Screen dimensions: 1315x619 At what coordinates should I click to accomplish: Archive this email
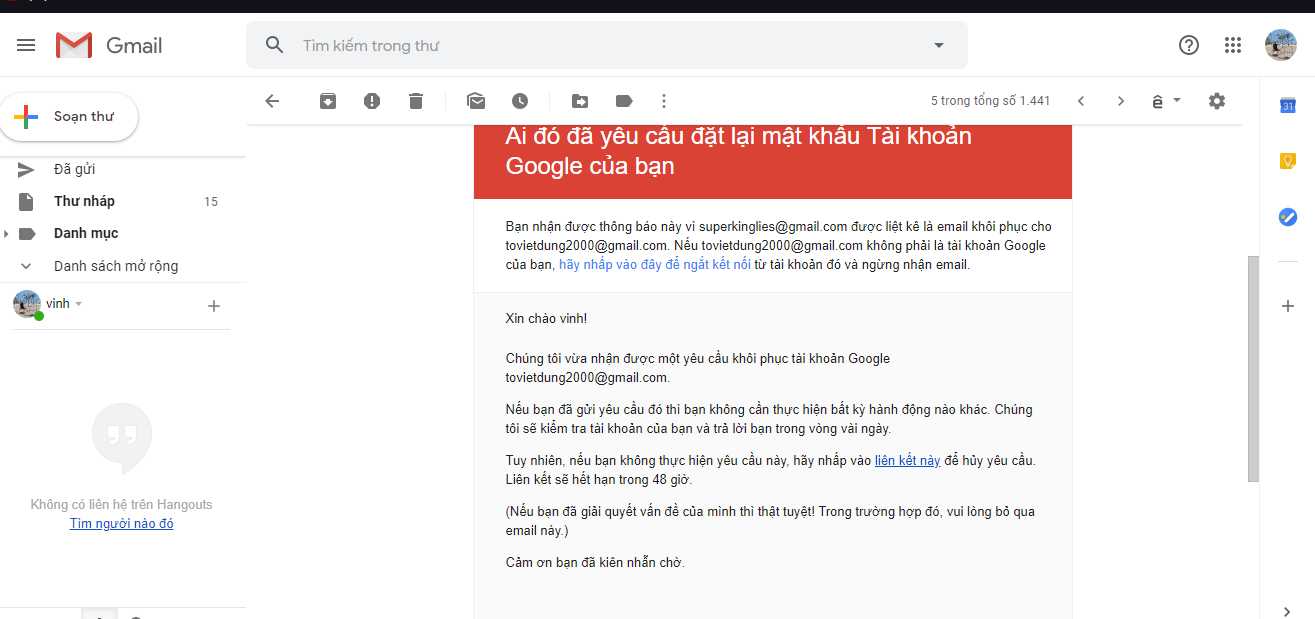[328, 101]
